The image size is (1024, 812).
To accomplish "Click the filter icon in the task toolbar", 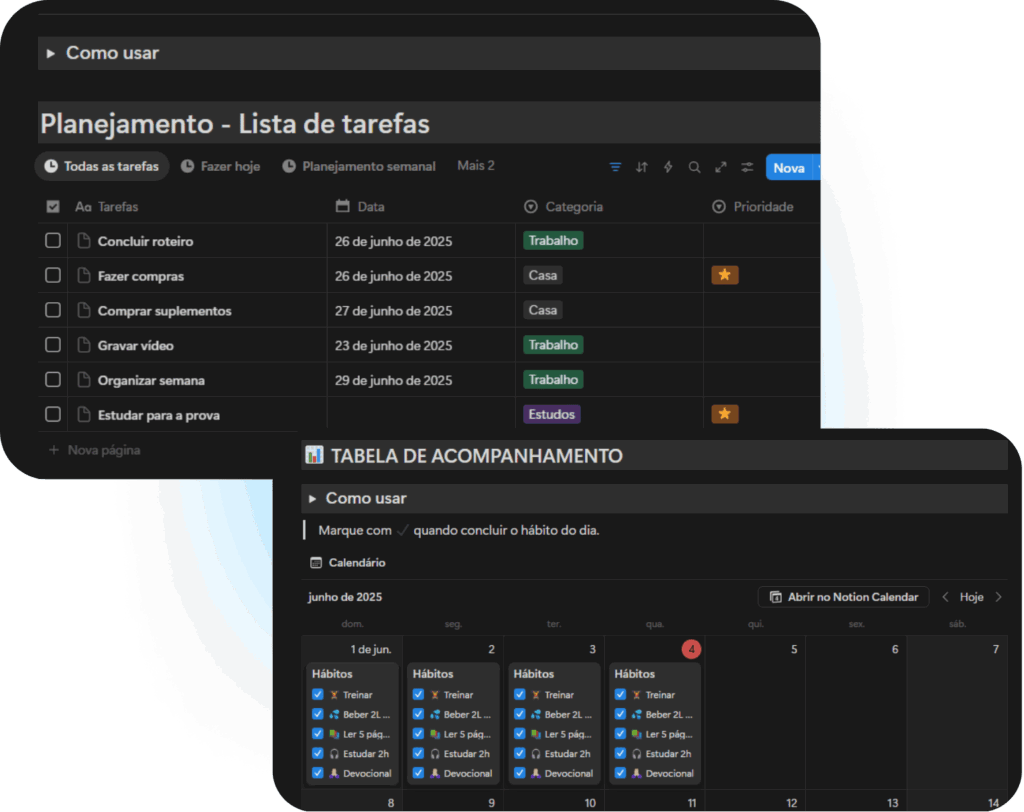I will (615, 167).
